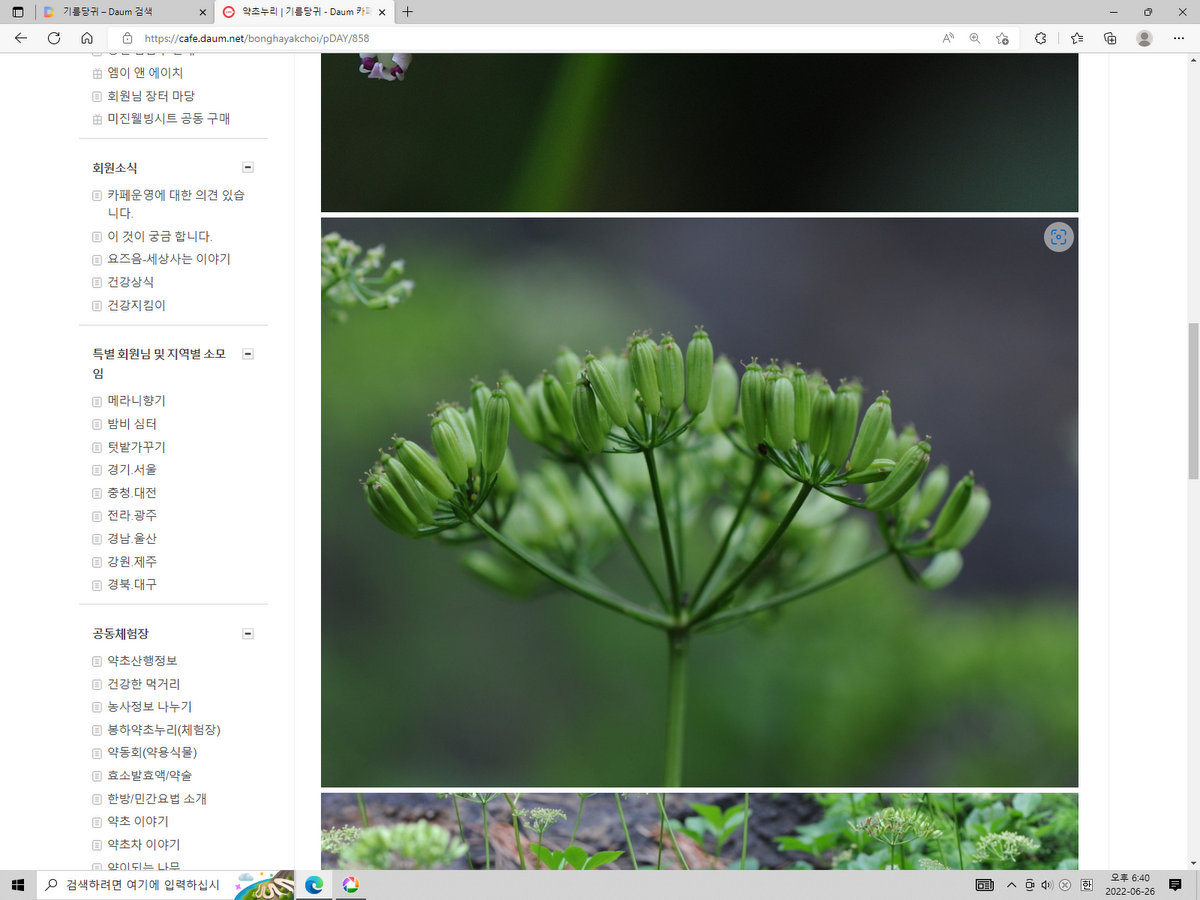Open the 약동회(약용식물) board
Screen dimensions: 1200x900
(x=153, y=753)
